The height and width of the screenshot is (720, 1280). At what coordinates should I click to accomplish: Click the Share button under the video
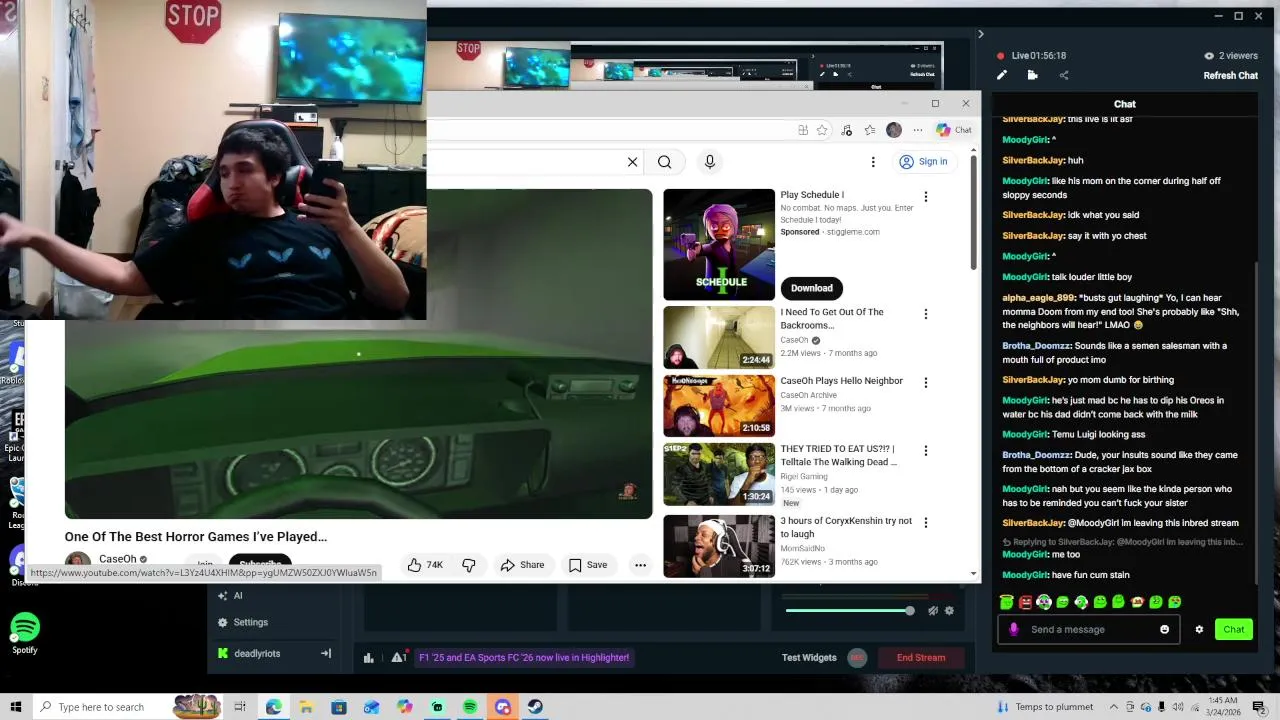(x=522, y=565)
